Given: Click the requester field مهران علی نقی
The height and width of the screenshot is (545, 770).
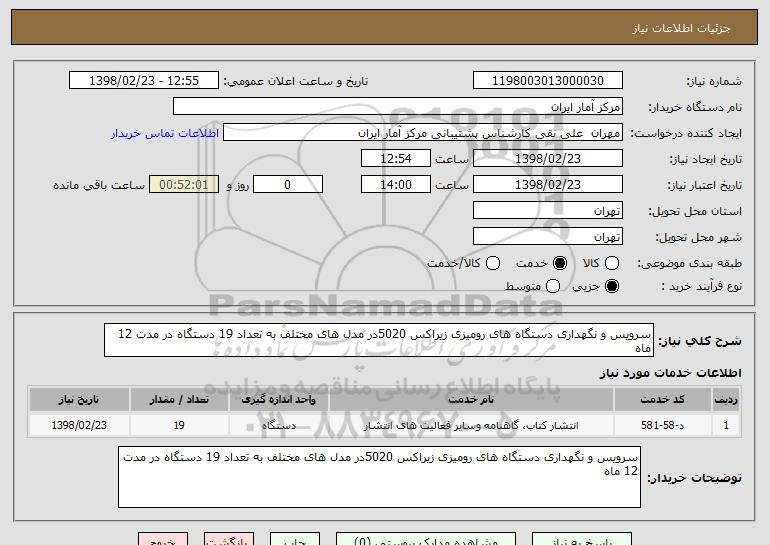Looking at the screenshot, I should coord(423,133).
